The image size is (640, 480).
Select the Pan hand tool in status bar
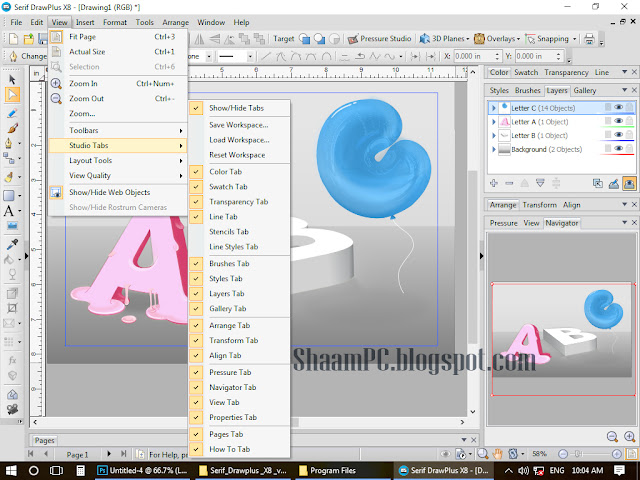click(497, 453)
